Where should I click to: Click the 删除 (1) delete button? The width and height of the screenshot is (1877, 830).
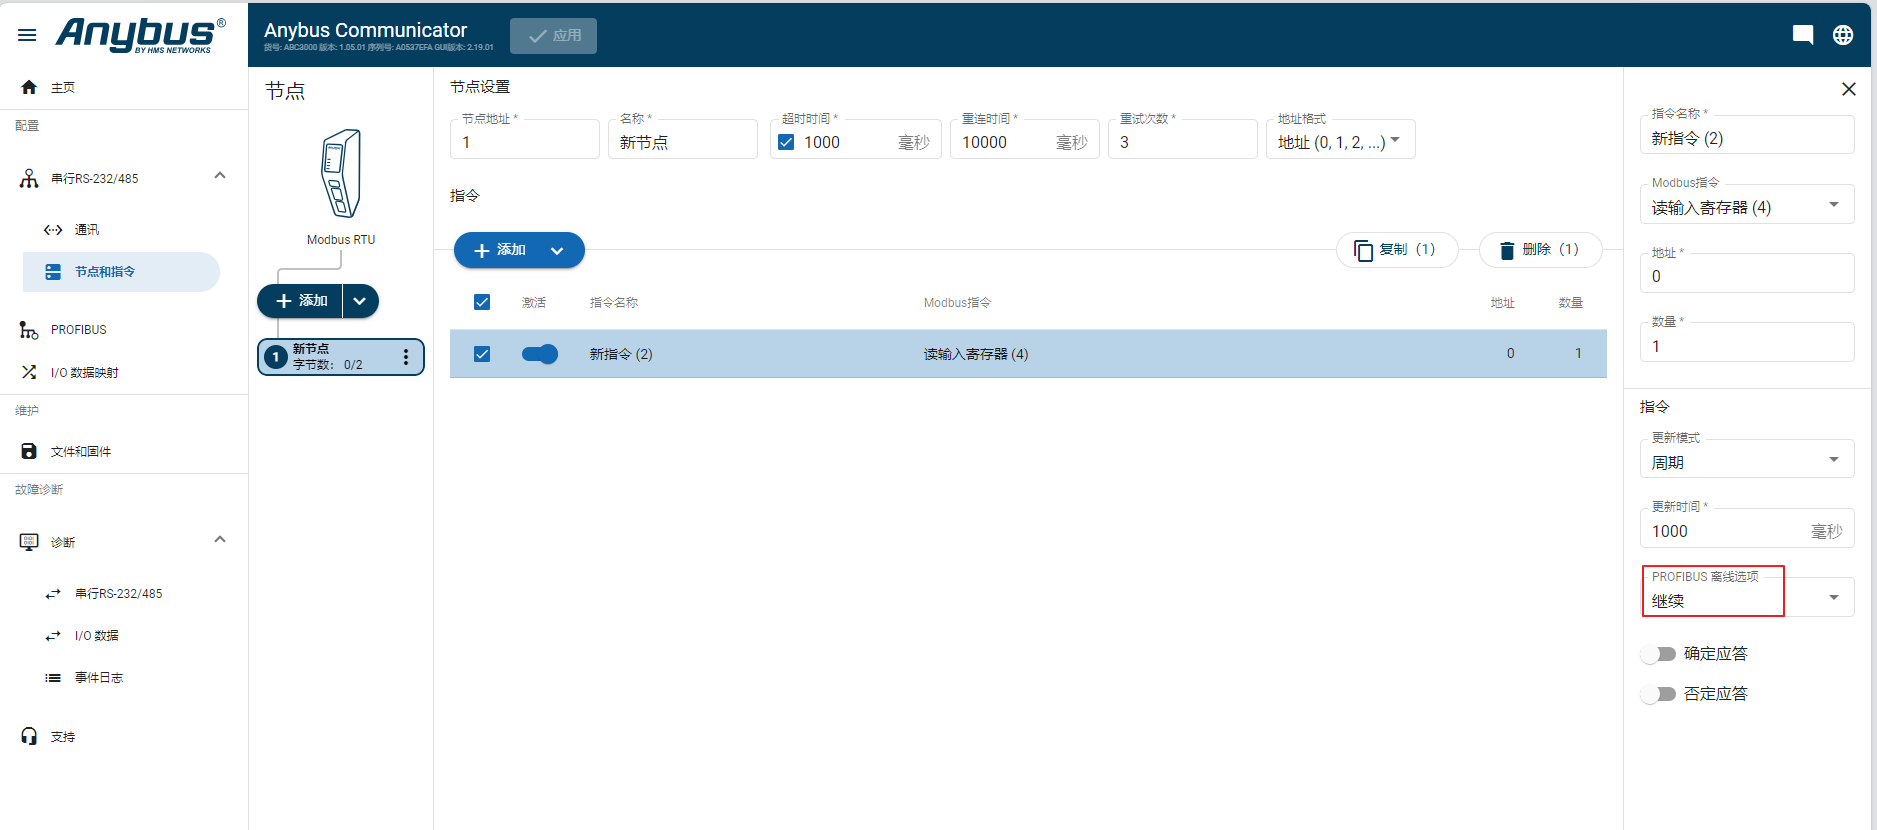(1541, 250)
